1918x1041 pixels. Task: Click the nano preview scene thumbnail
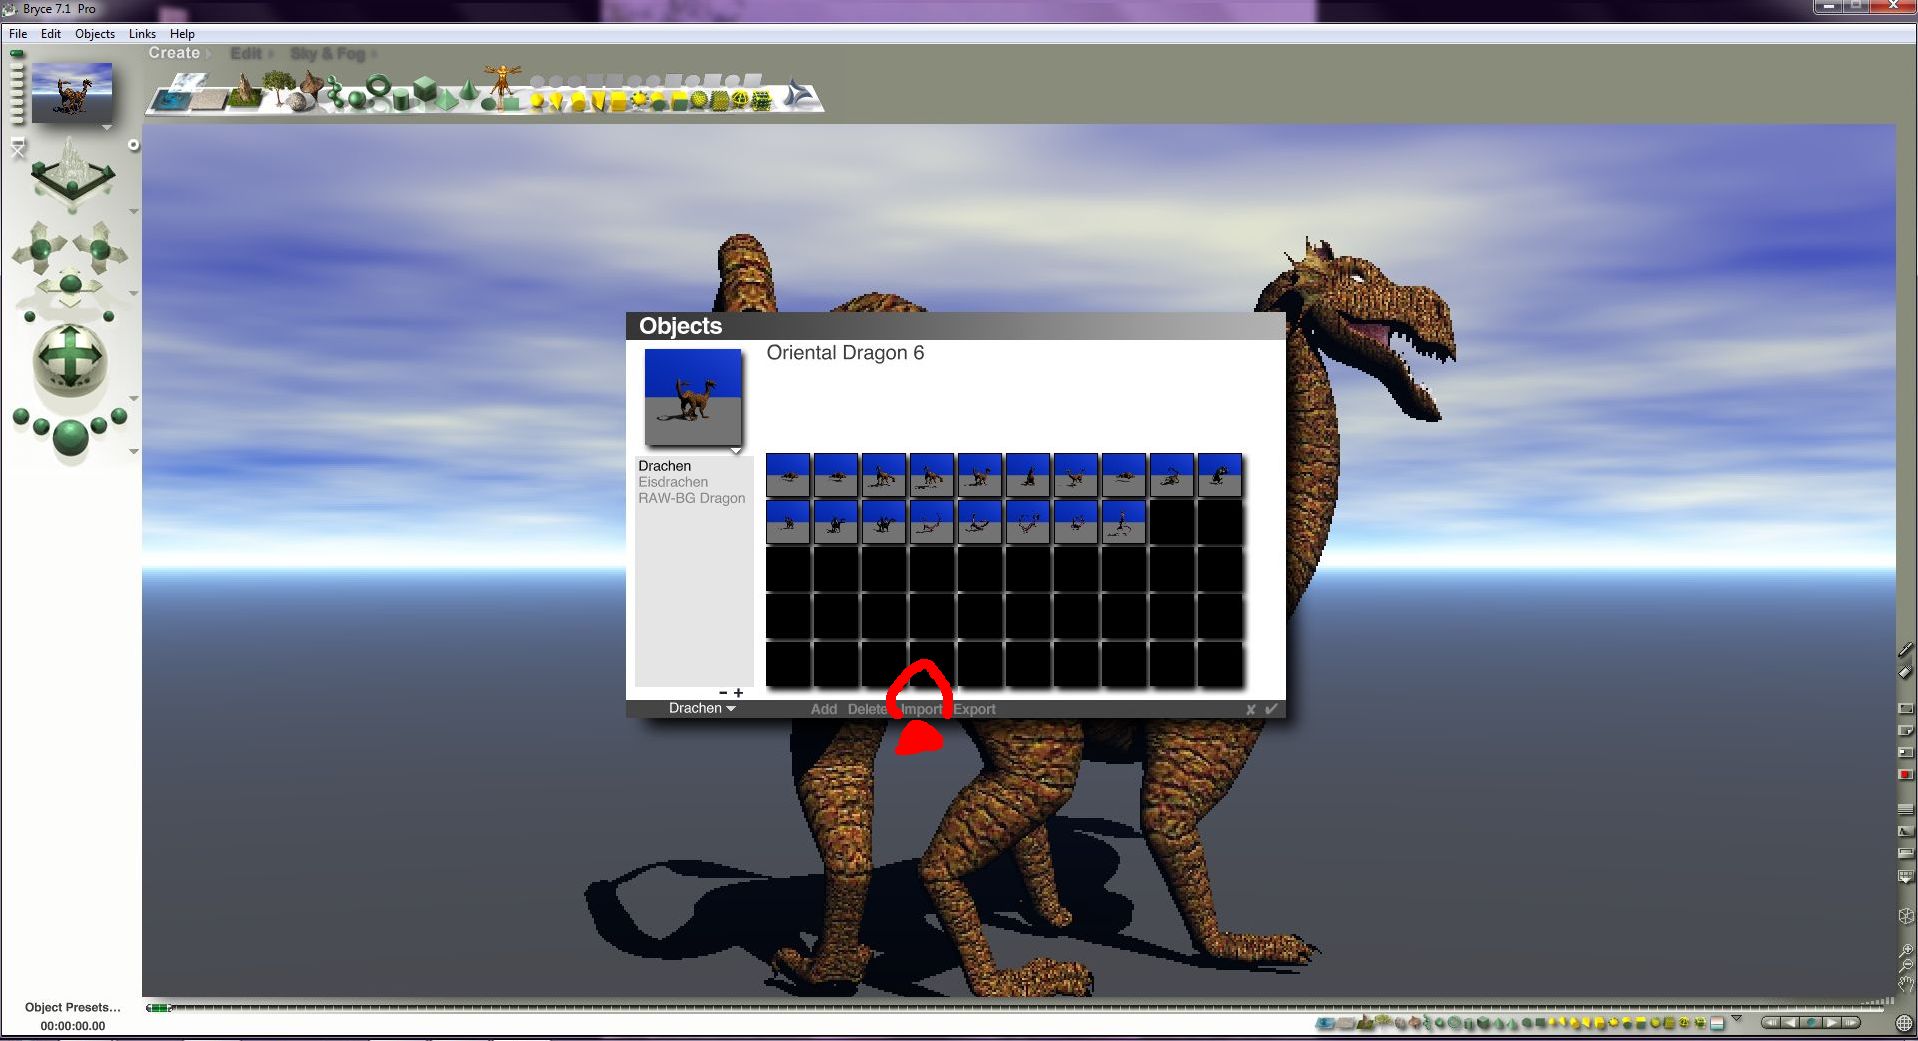point(72,93)
